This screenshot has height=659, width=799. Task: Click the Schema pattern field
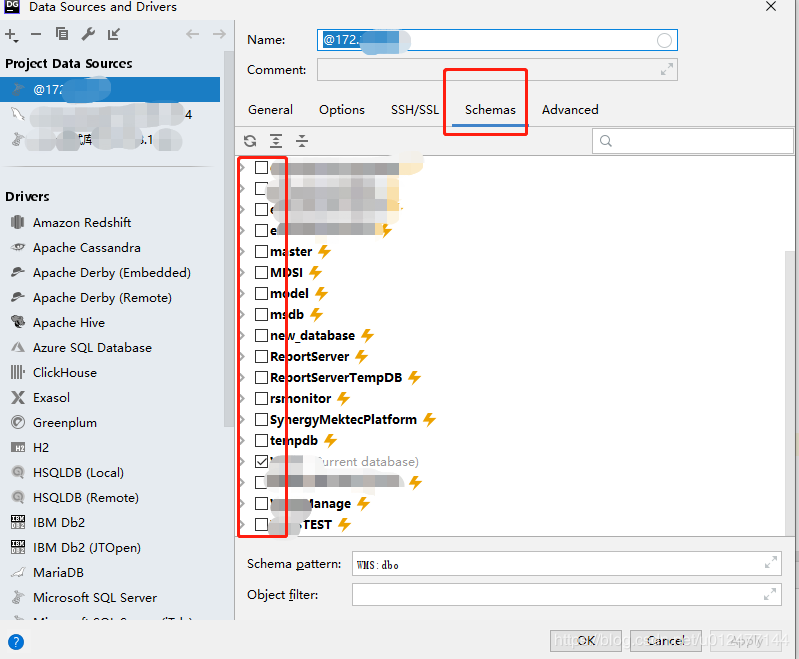pyautogui.click(x=566, y=563)
